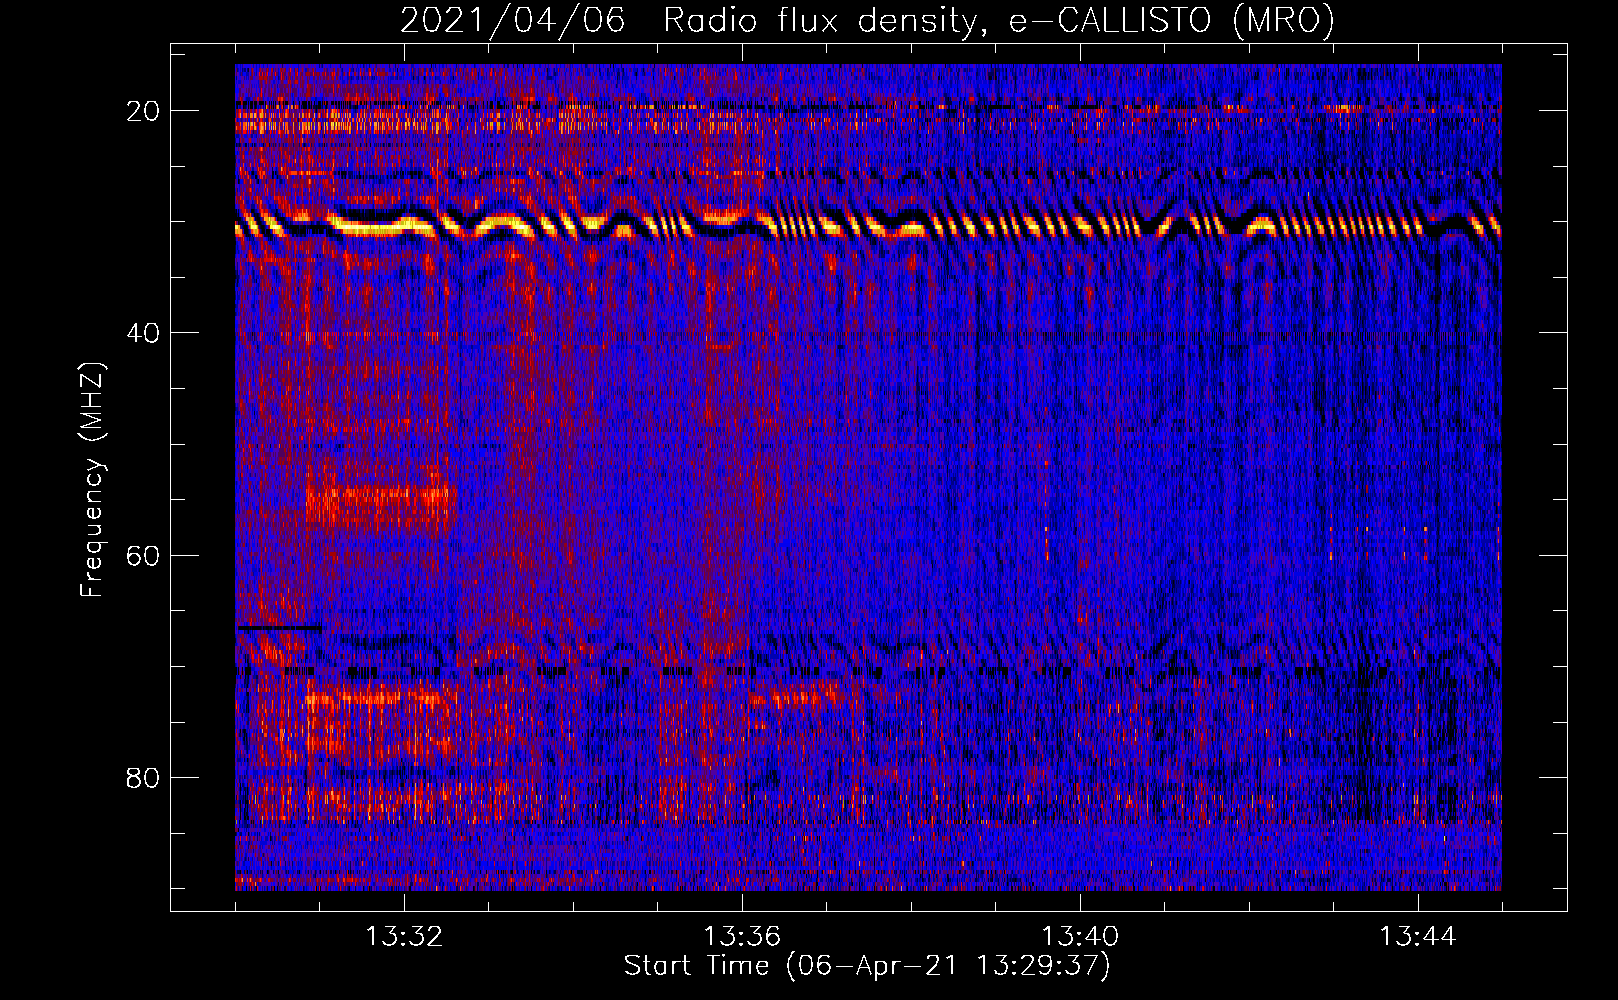Click the frequency tick label '40'
This screenshot has height=1000, width=1618.
click(144, 333)
